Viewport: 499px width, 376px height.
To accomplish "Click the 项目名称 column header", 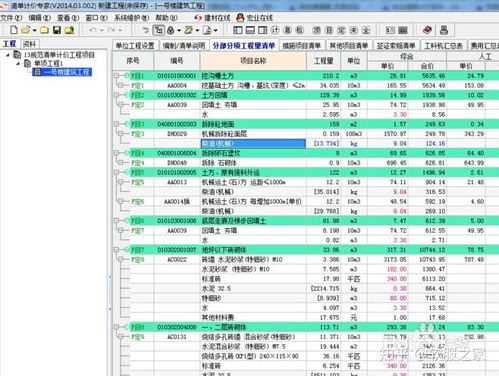I will point(253,61).
